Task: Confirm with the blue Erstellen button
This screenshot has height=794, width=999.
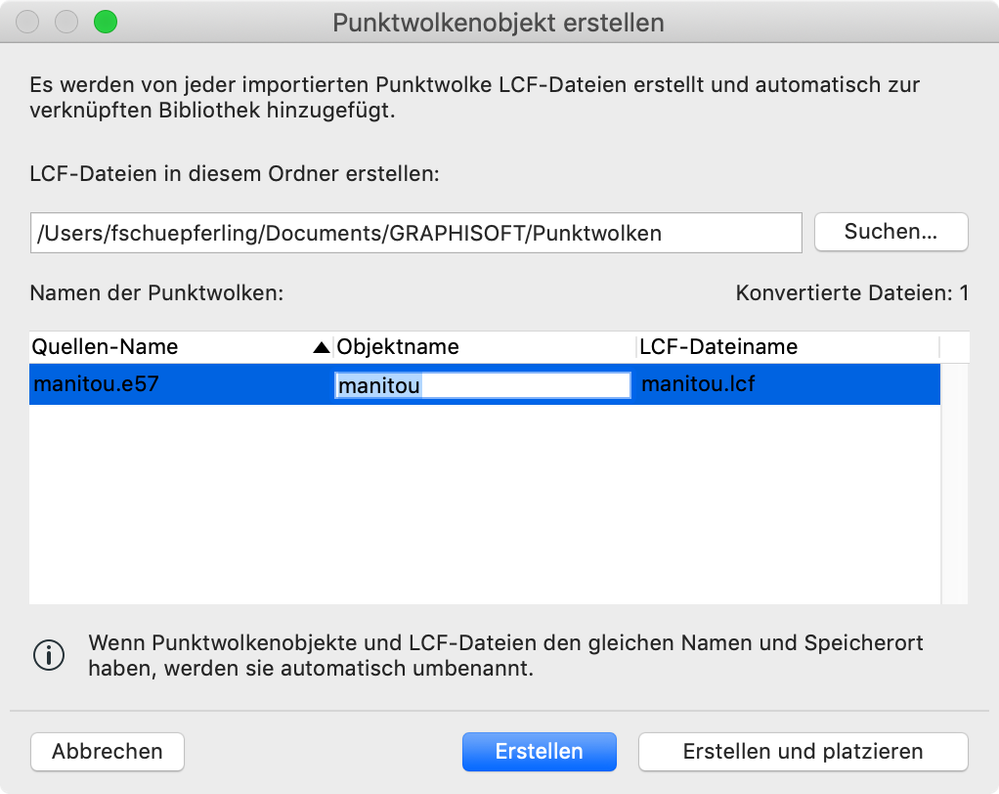Action: click(539, 752)
